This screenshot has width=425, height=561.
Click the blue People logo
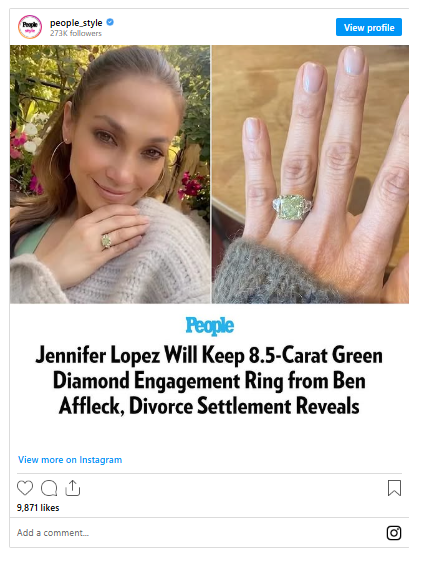point(210,326)
